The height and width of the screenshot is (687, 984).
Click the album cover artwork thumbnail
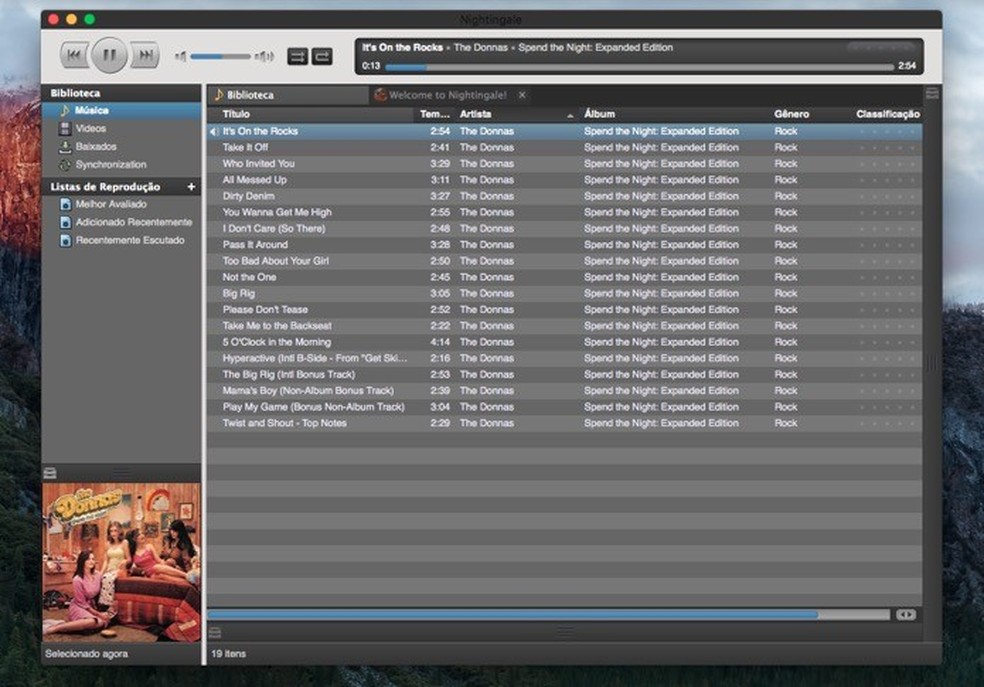point(121,562)
